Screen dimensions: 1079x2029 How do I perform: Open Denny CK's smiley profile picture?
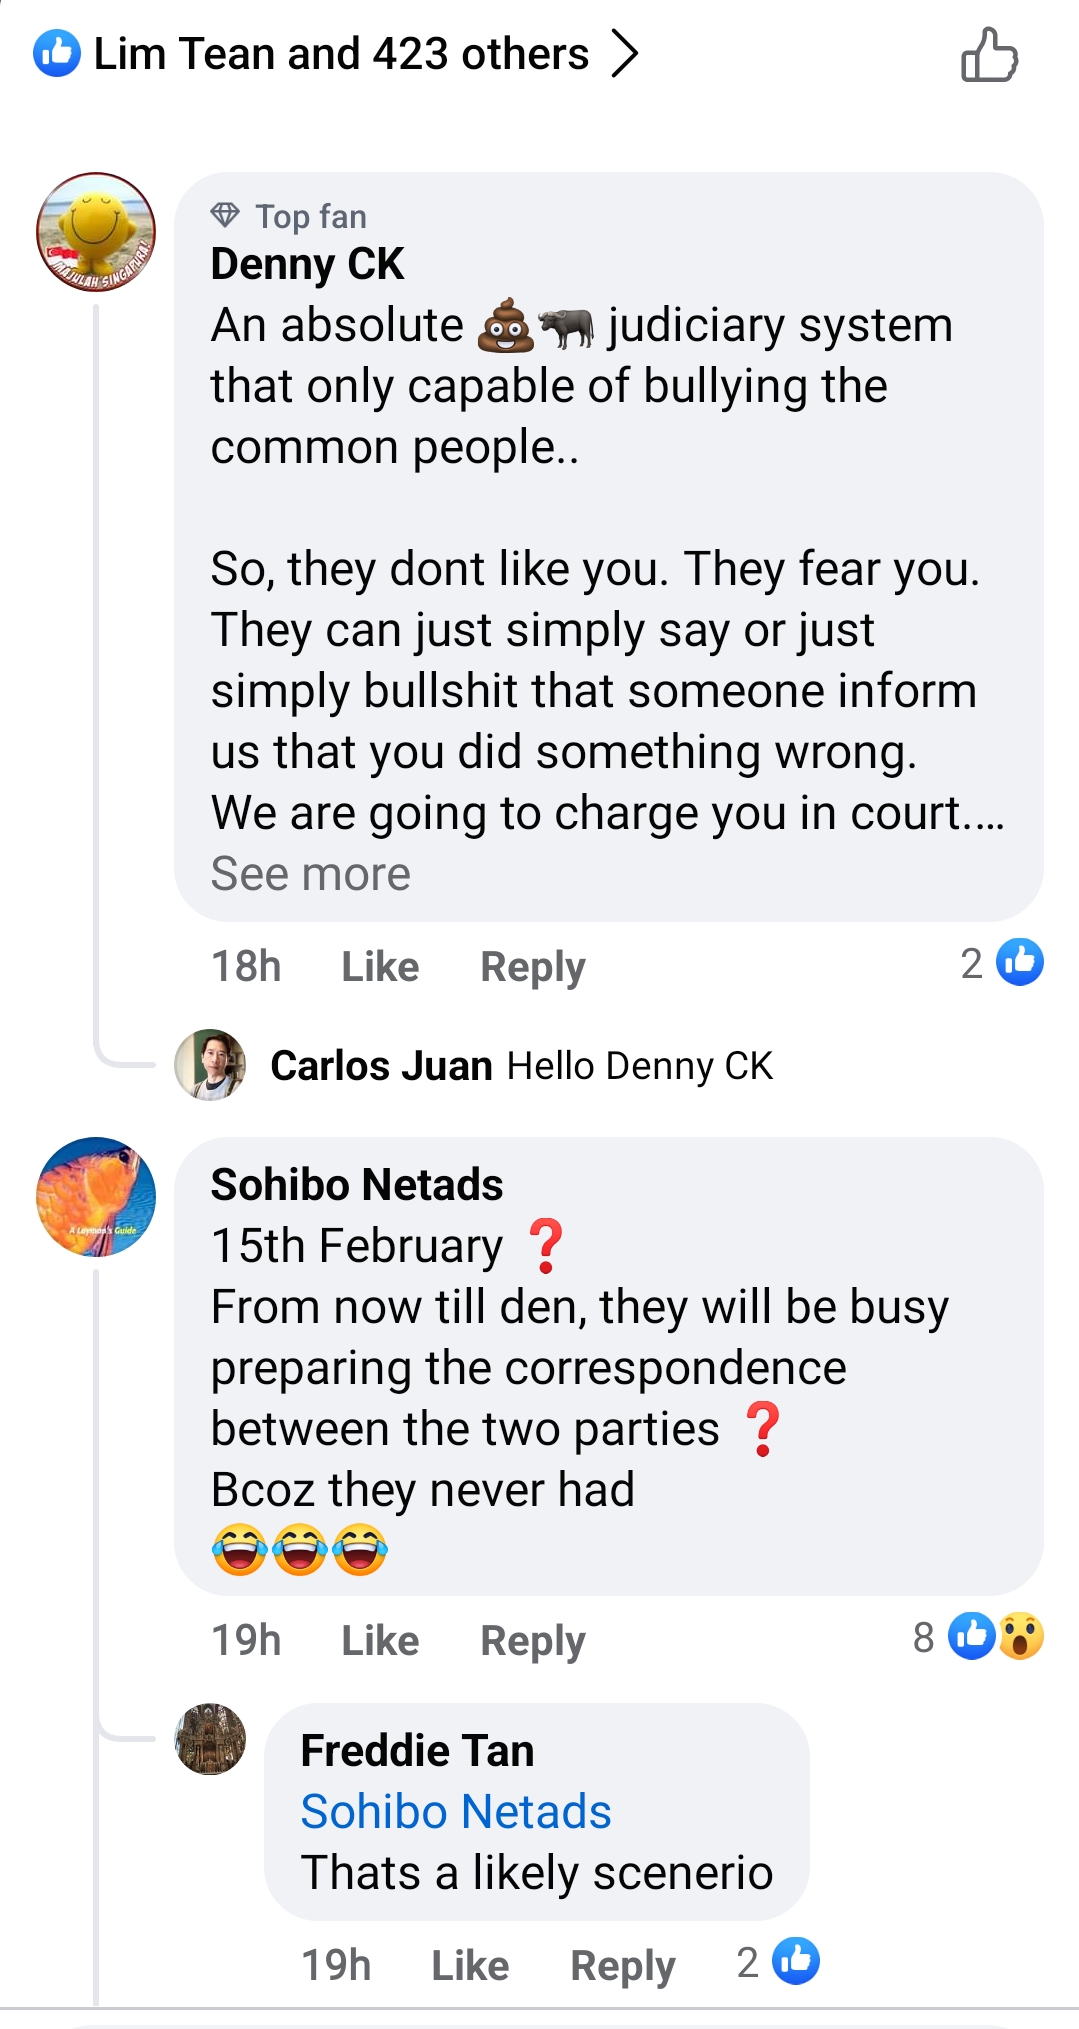pos(96,232)
